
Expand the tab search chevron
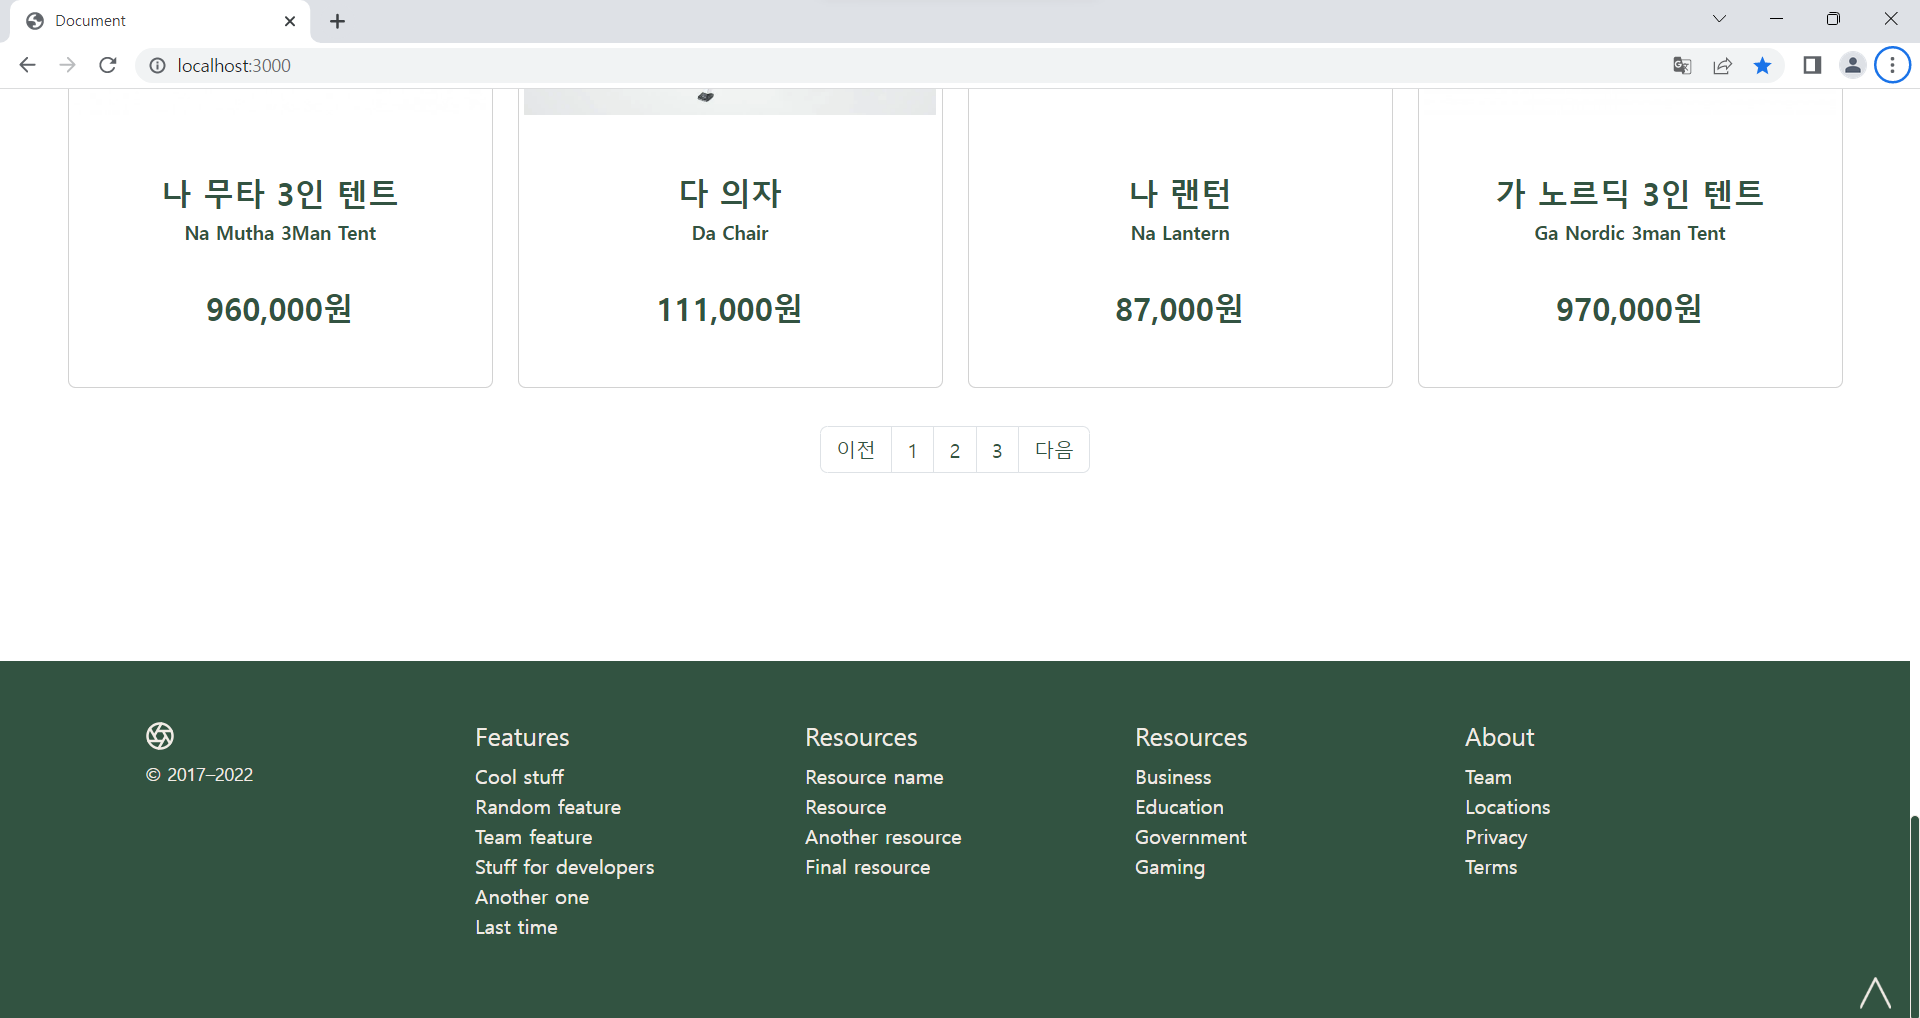pyautogui.click(x=1719, y=19)
